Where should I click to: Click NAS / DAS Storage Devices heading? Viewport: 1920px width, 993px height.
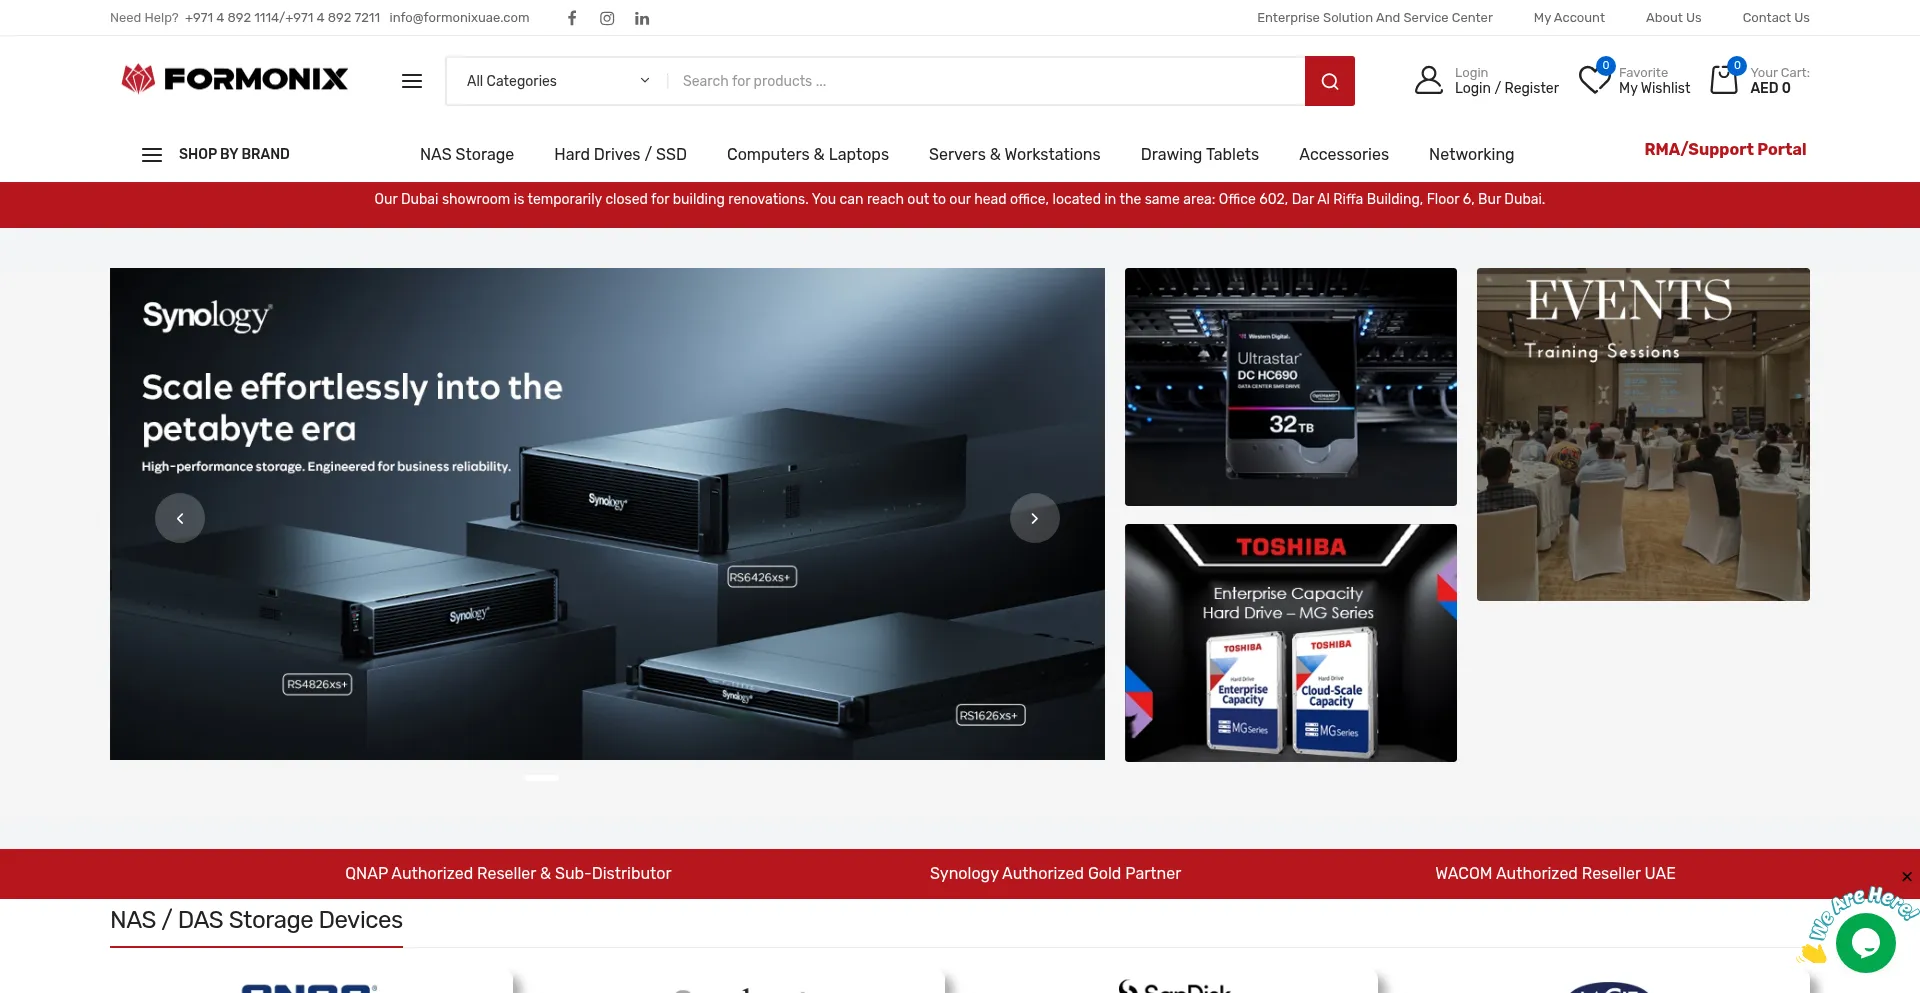click(256, 920)
